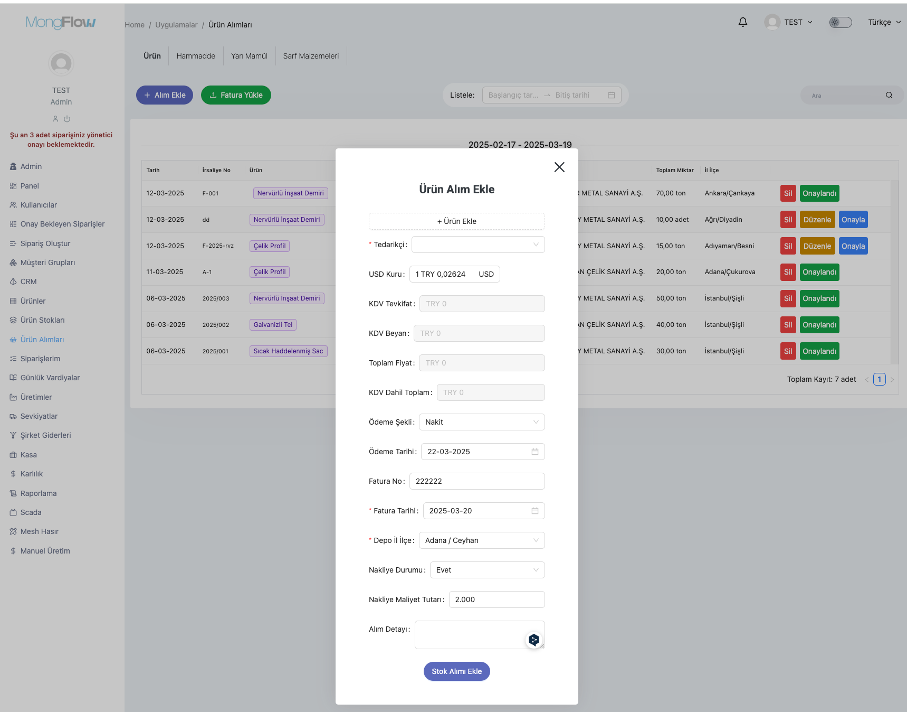Screen dimensions: 908x712
Task: Click the Fatura No input field
Action: [477, 481]
